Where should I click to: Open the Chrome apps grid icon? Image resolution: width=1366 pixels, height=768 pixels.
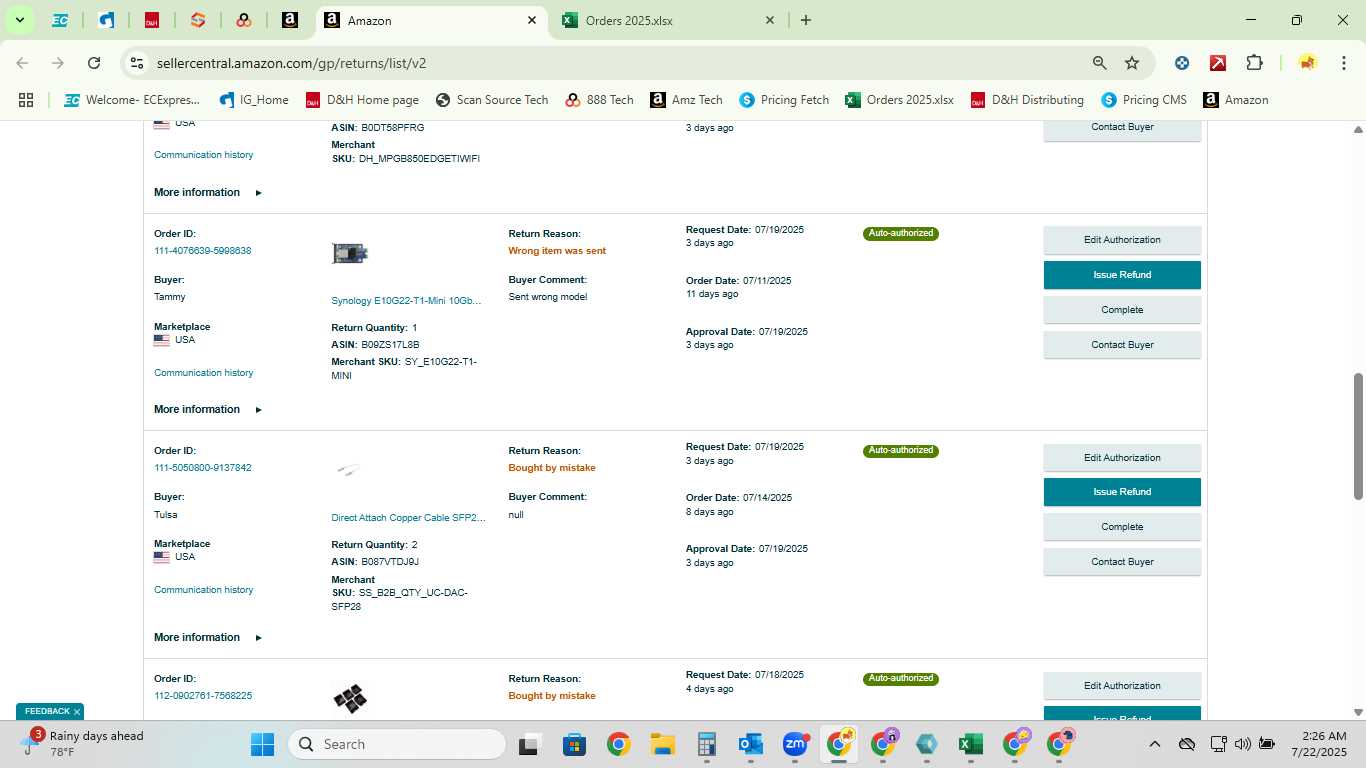pos(26,100)
